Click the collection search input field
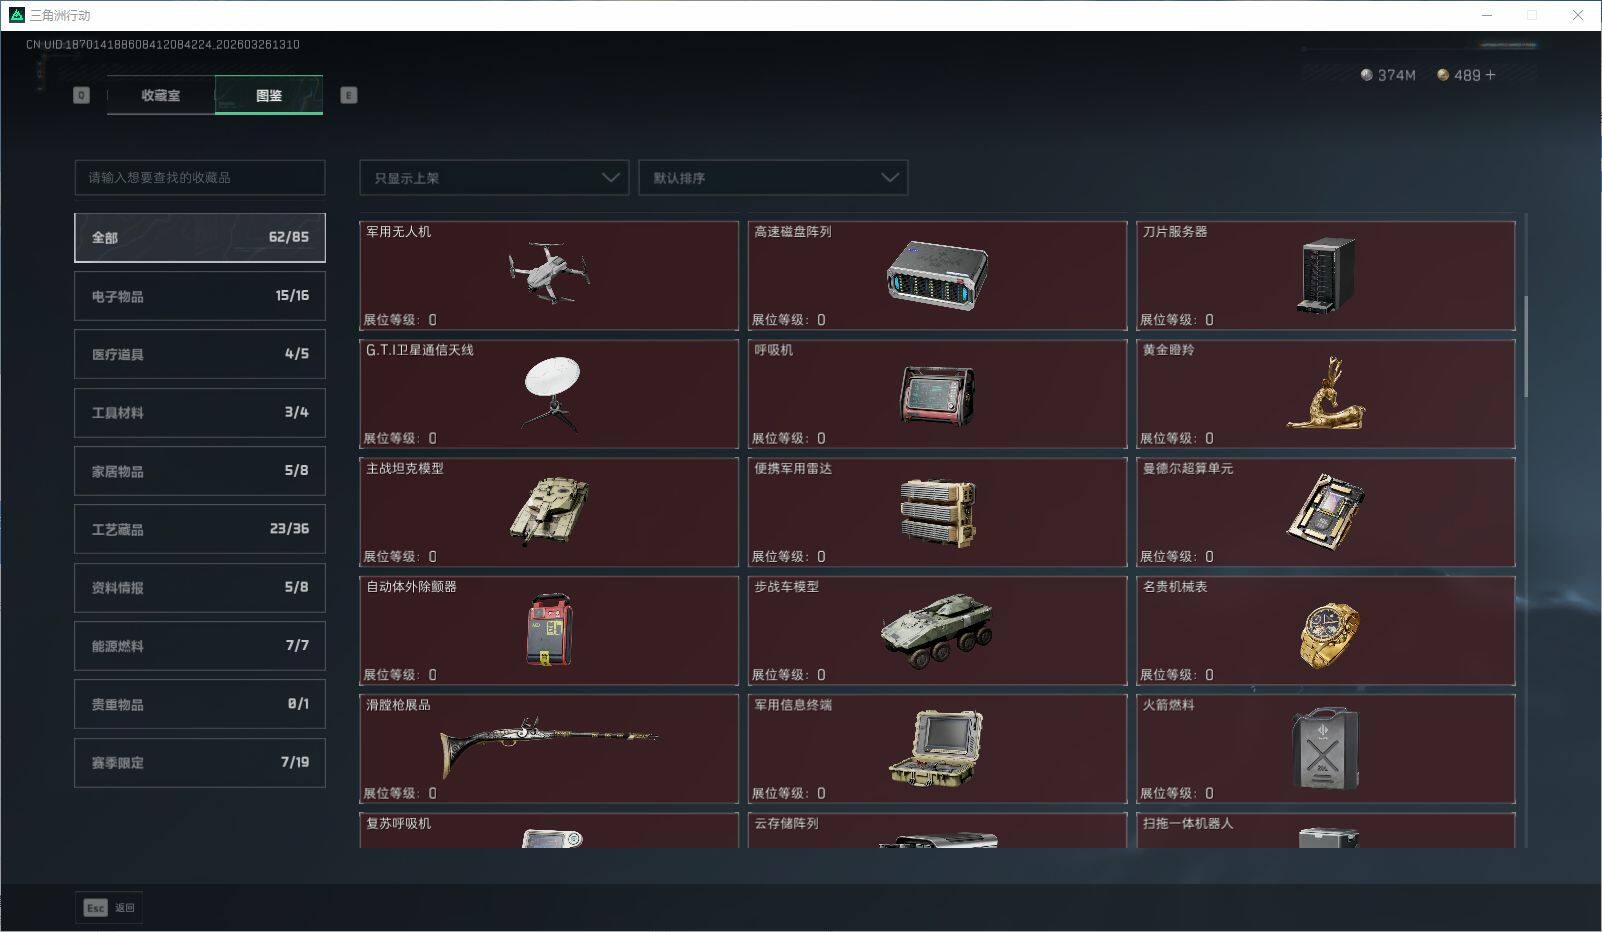The image size is (1602, 932). click(199, 177)
